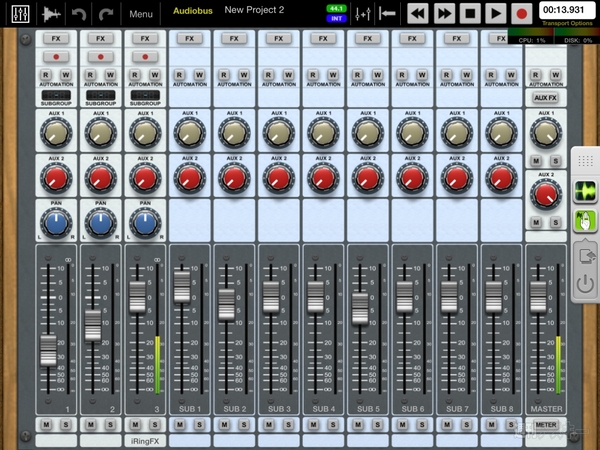Open the Menu
The width and height of the screenshot is (600, 450).
click(x=141, y=14)
